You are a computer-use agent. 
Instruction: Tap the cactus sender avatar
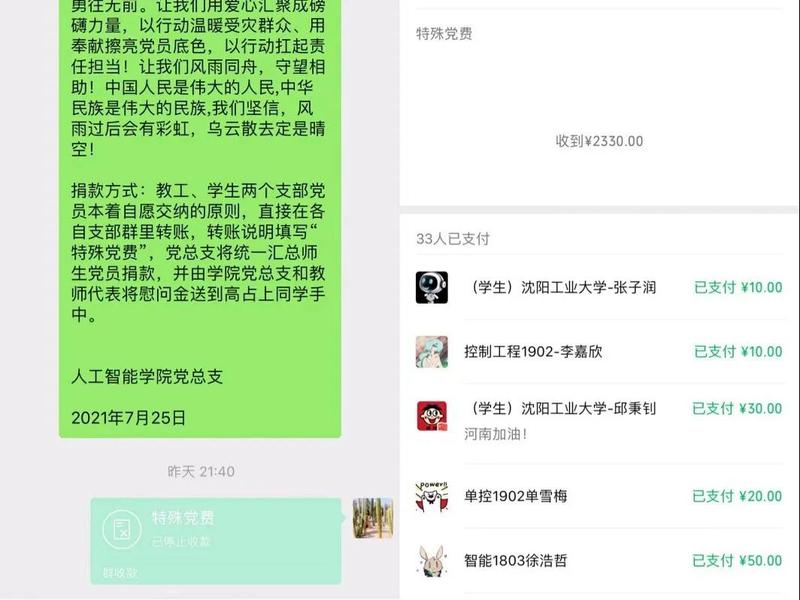point(373,518)
